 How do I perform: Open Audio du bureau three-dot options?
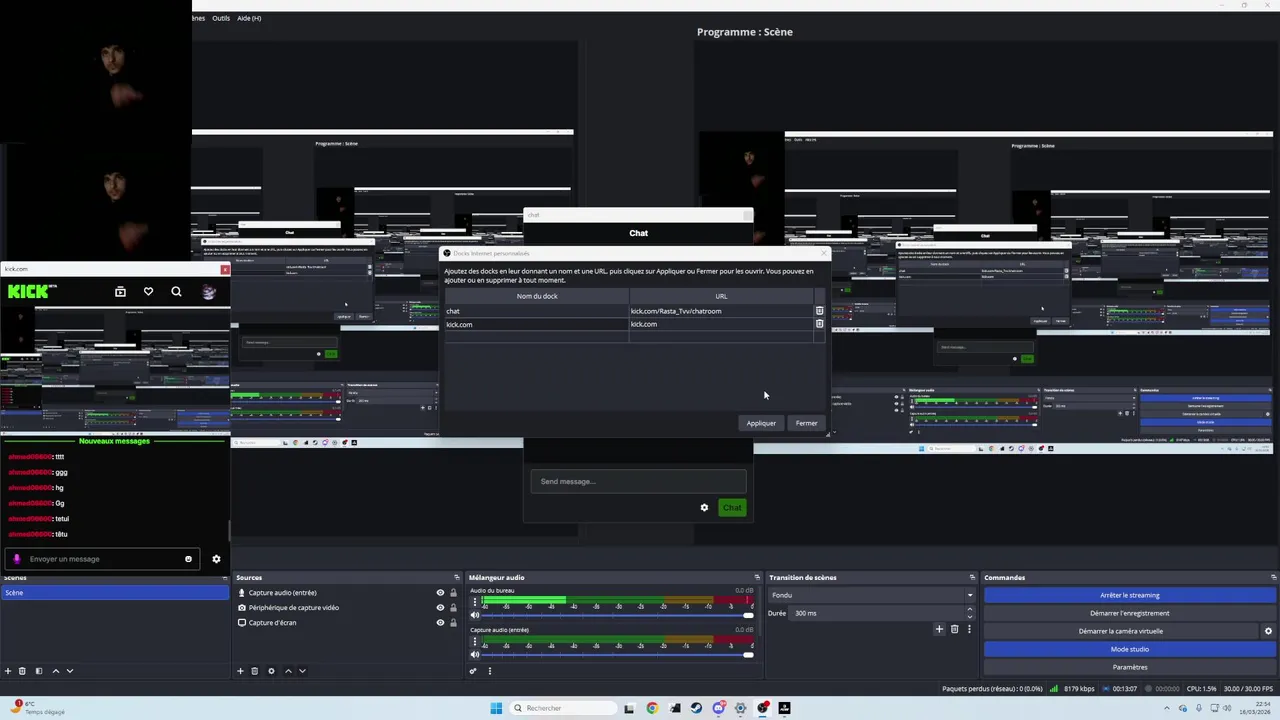pyautogui.click(x=475, y=601)
